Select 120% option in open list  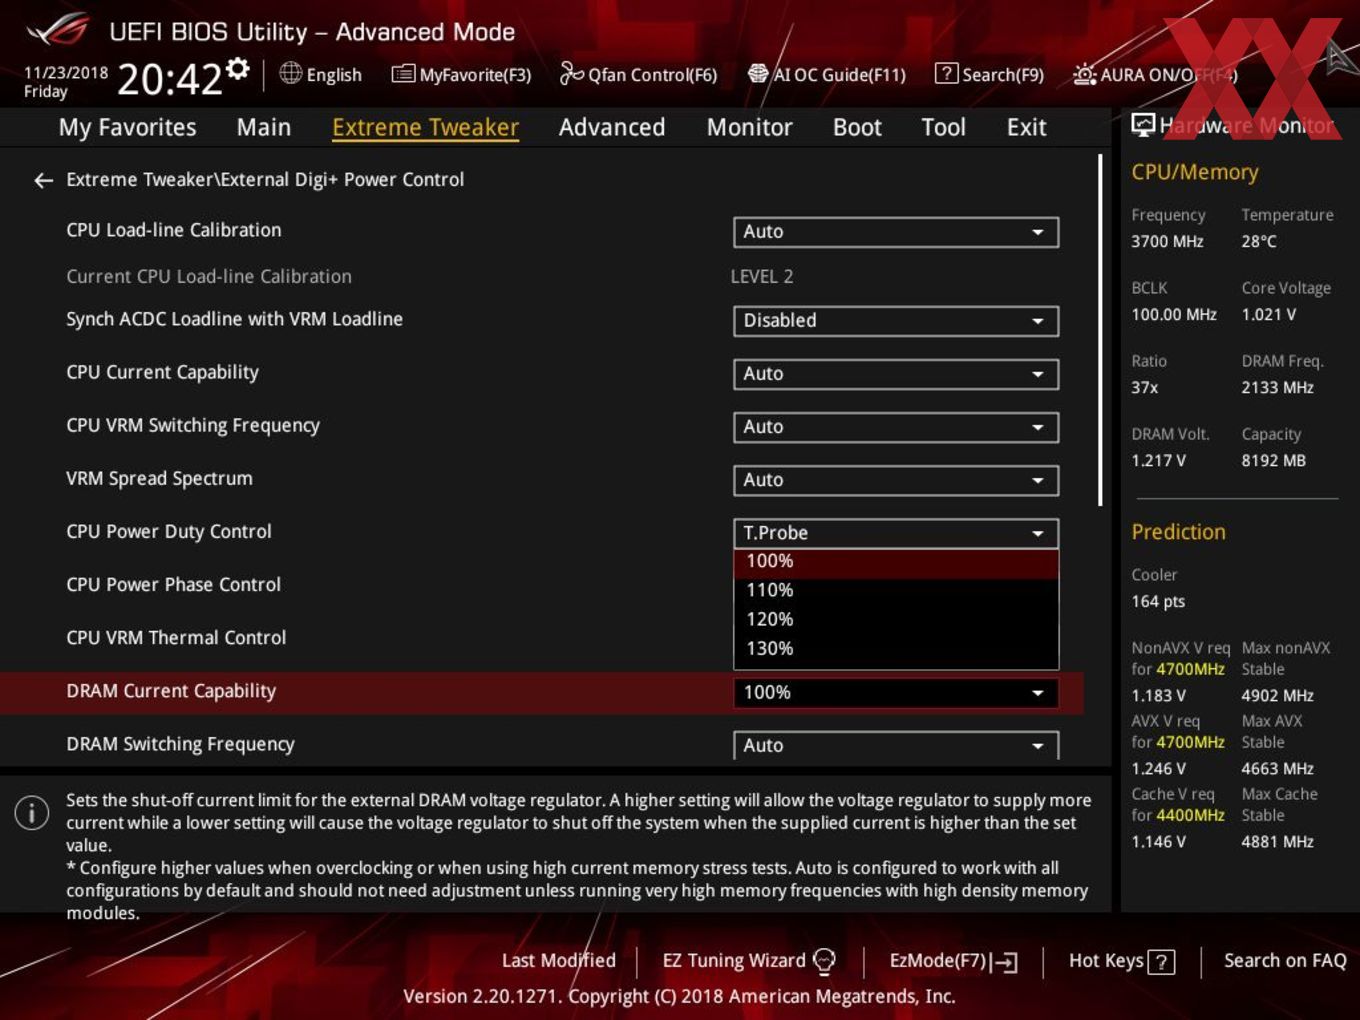896,620
